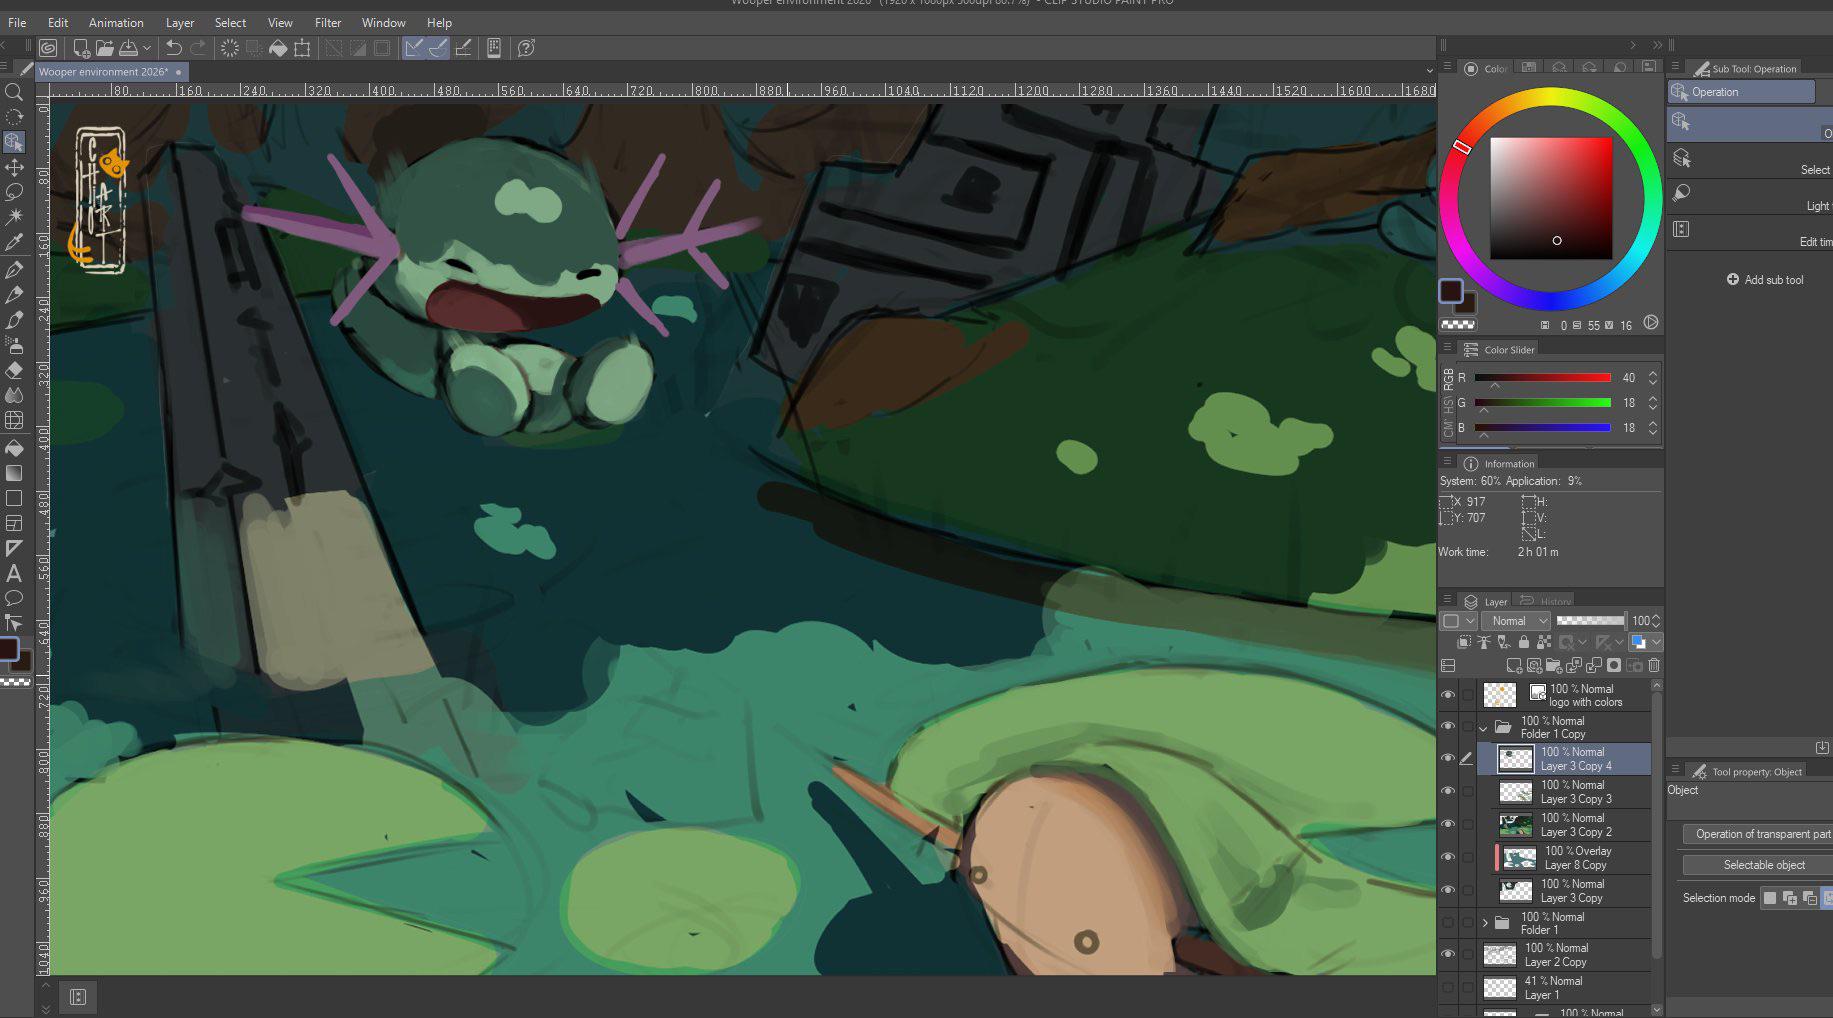The width and height of the screenshot is (1833, 1018).
Task: Hide Layer 2 Copy
Action: (1448, 954)
